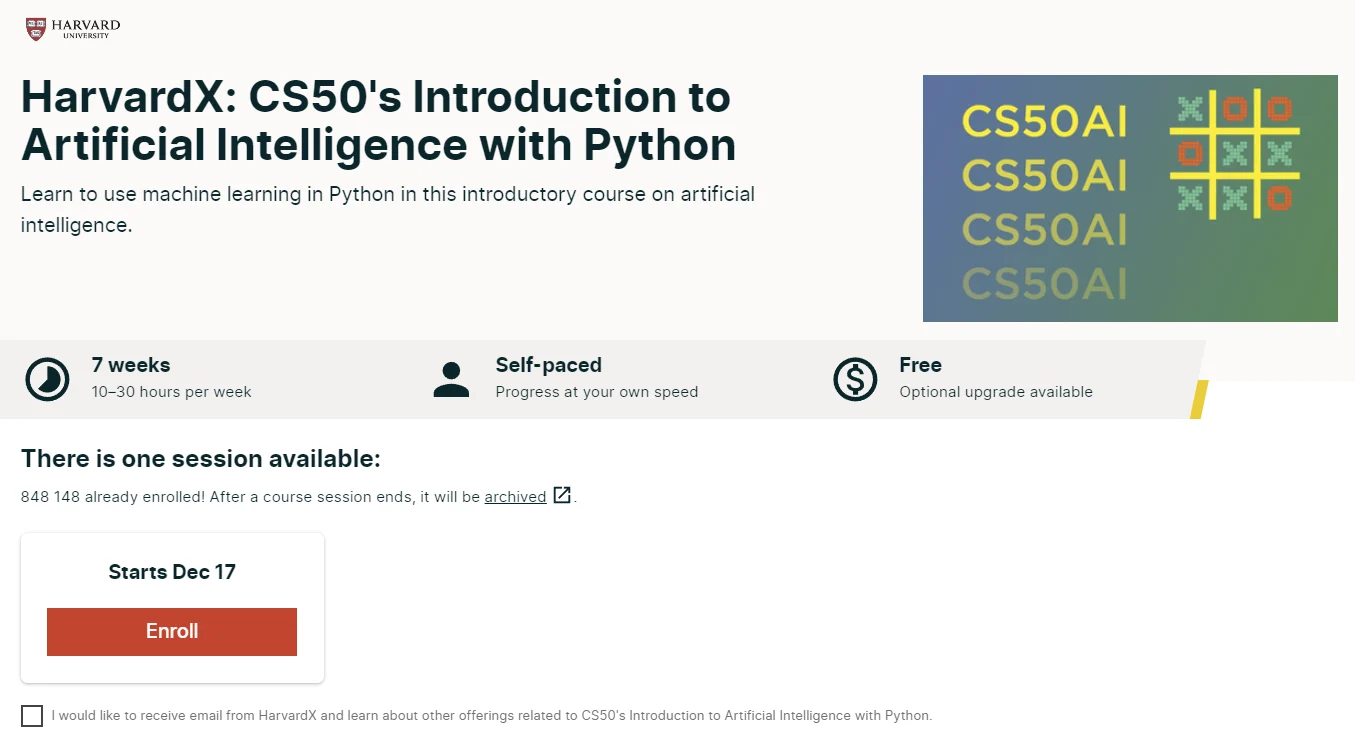The width and height of the screenshot is (1355, 741).
Task: Enable the HarvardX email opt-in checkbox
Action: click(32, 716)
